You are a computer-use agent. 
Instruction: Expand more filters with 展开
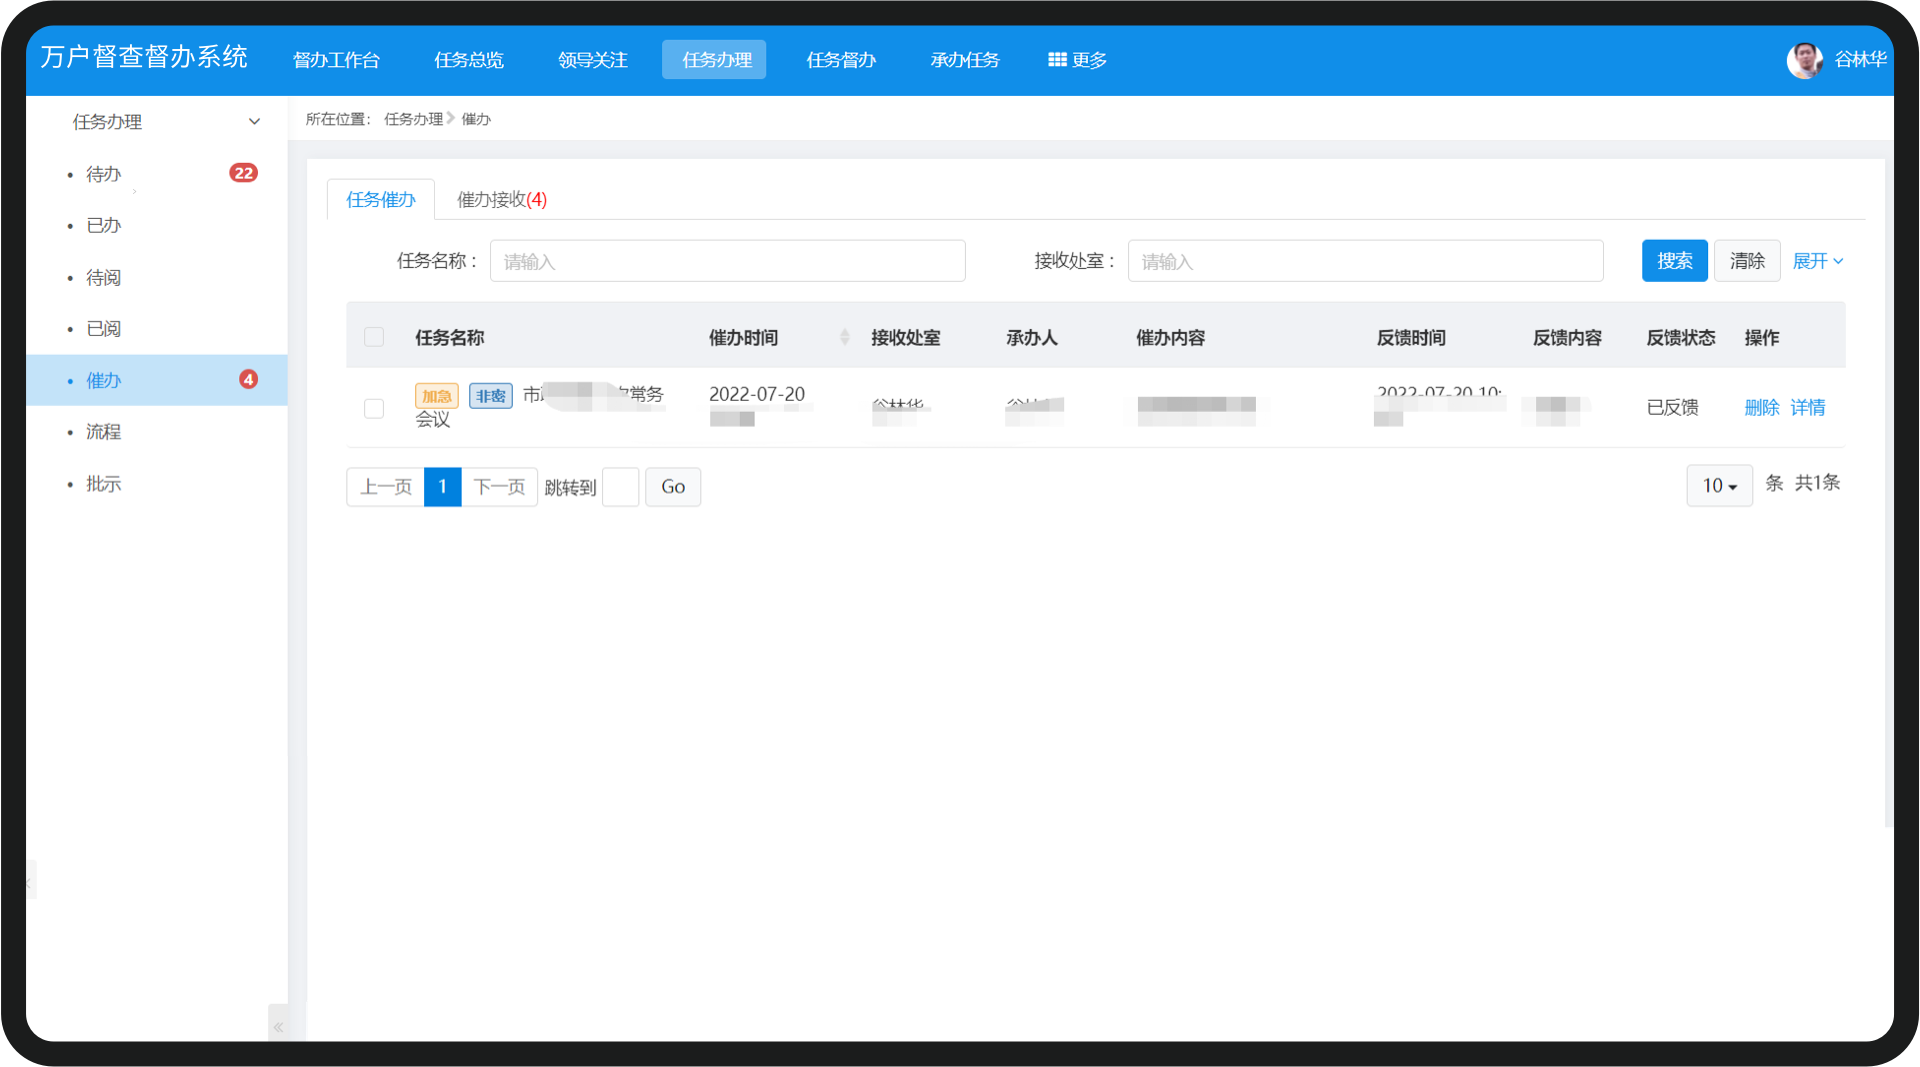click(x=1817, y=261)
